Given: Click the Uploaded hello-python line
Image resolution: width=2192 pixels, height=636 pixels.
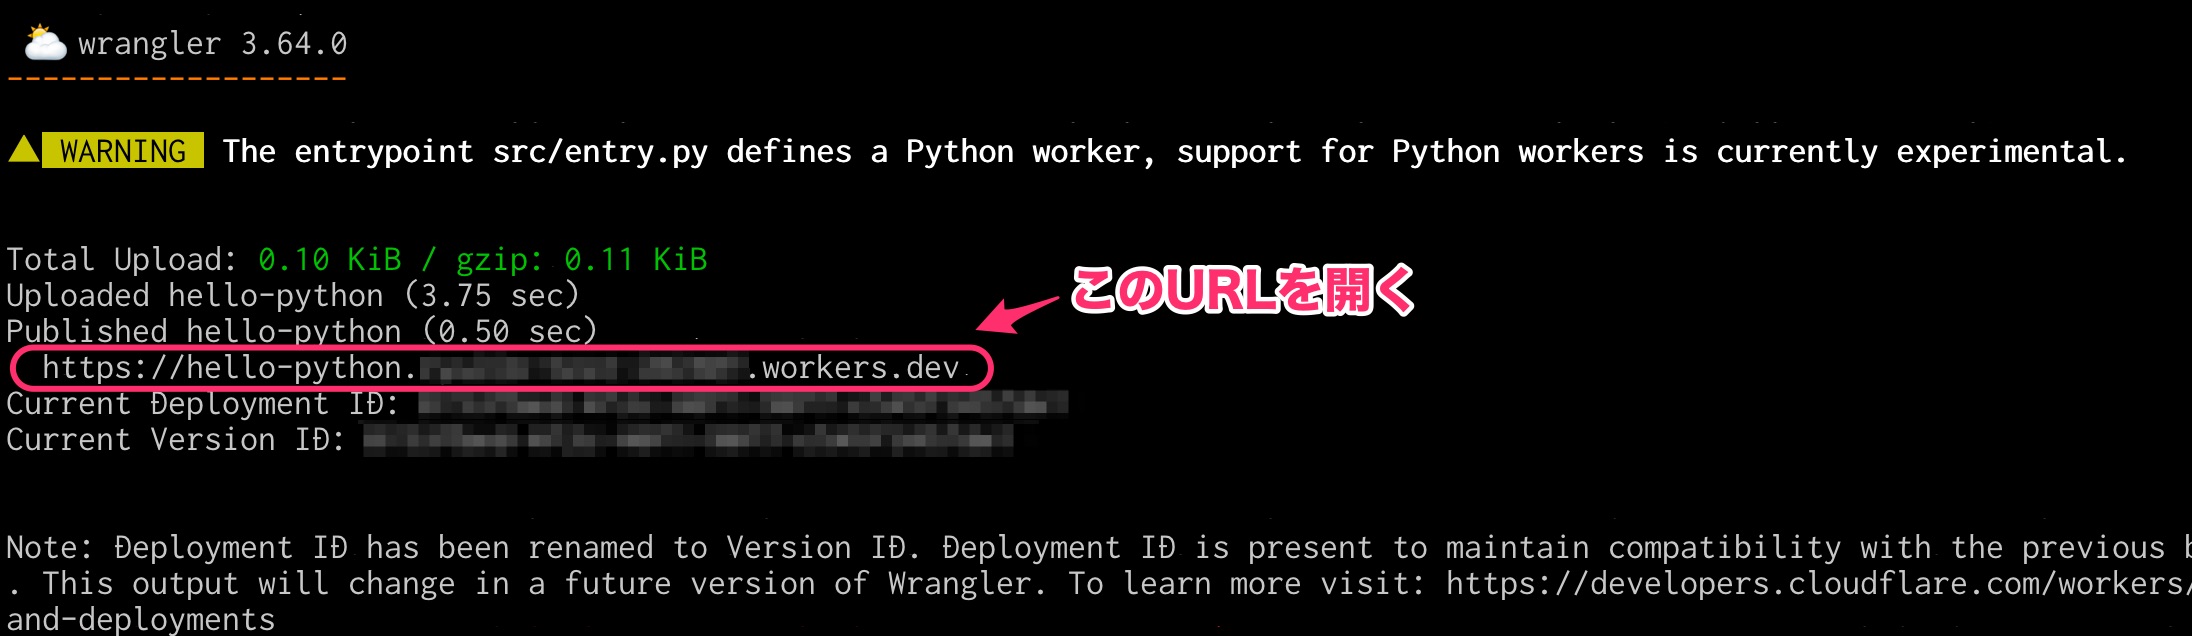Looking at the screenshot, I should (x=293, y=296).
